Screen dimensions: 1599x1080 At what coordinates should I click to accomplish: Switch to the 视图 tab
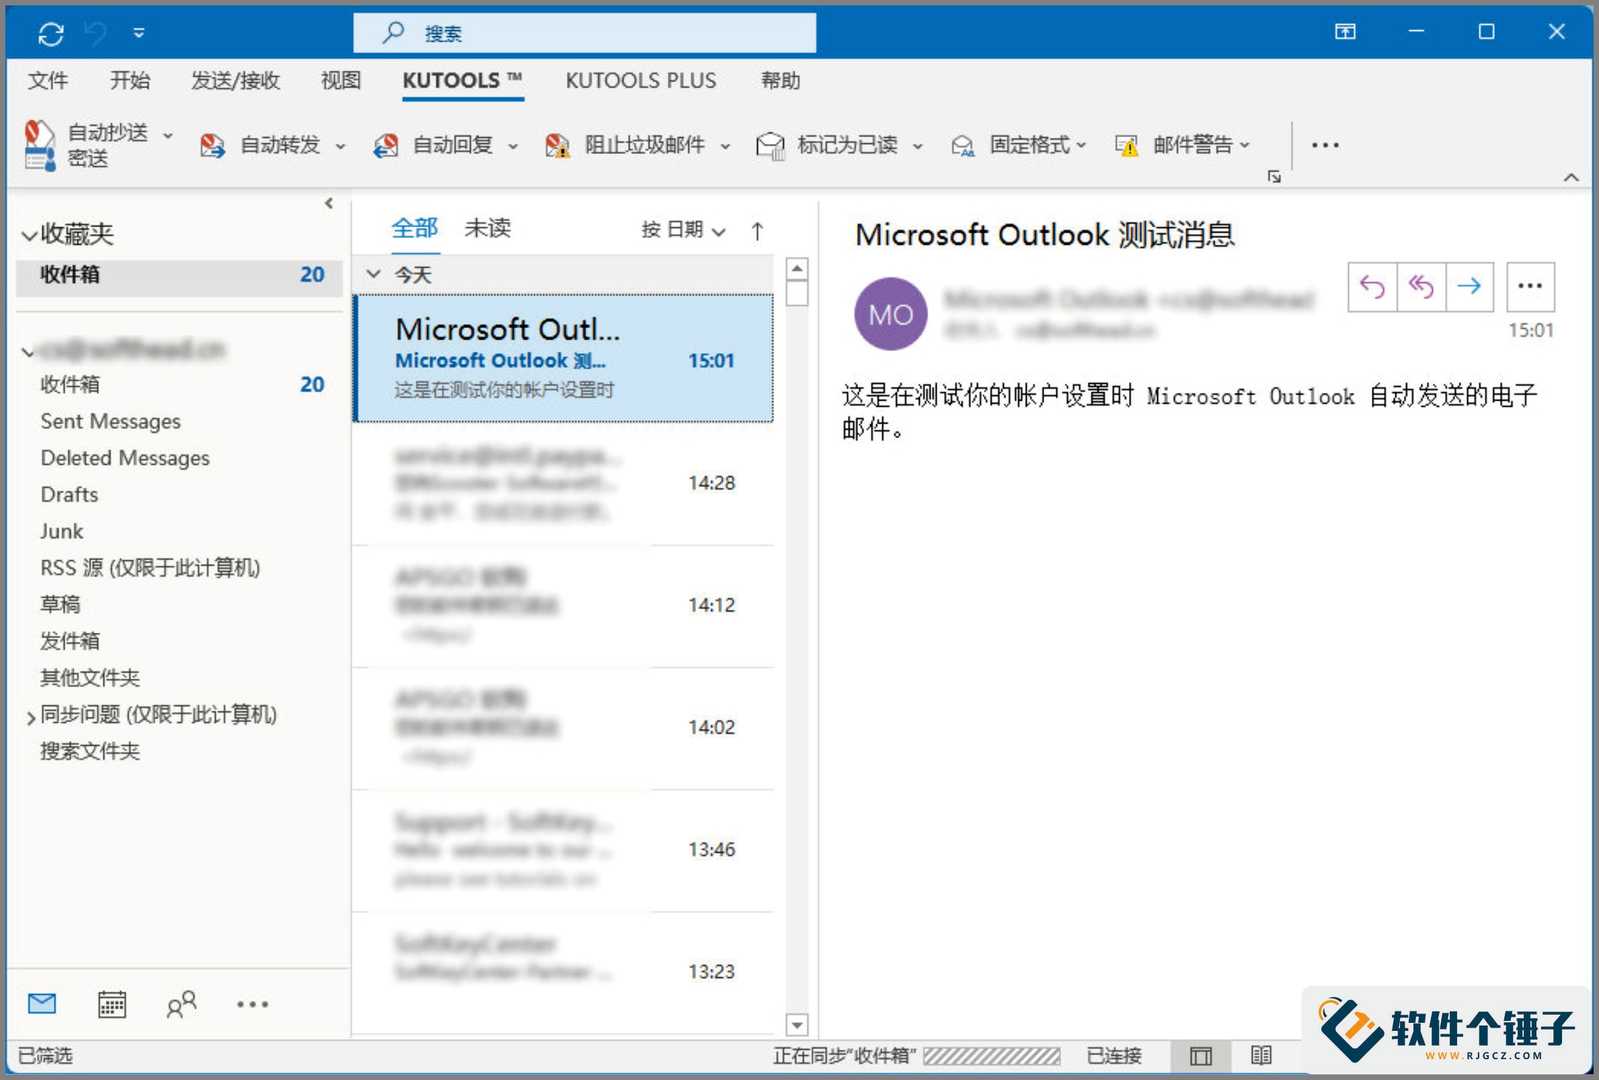pyautogui.click(x=340, y=80)
